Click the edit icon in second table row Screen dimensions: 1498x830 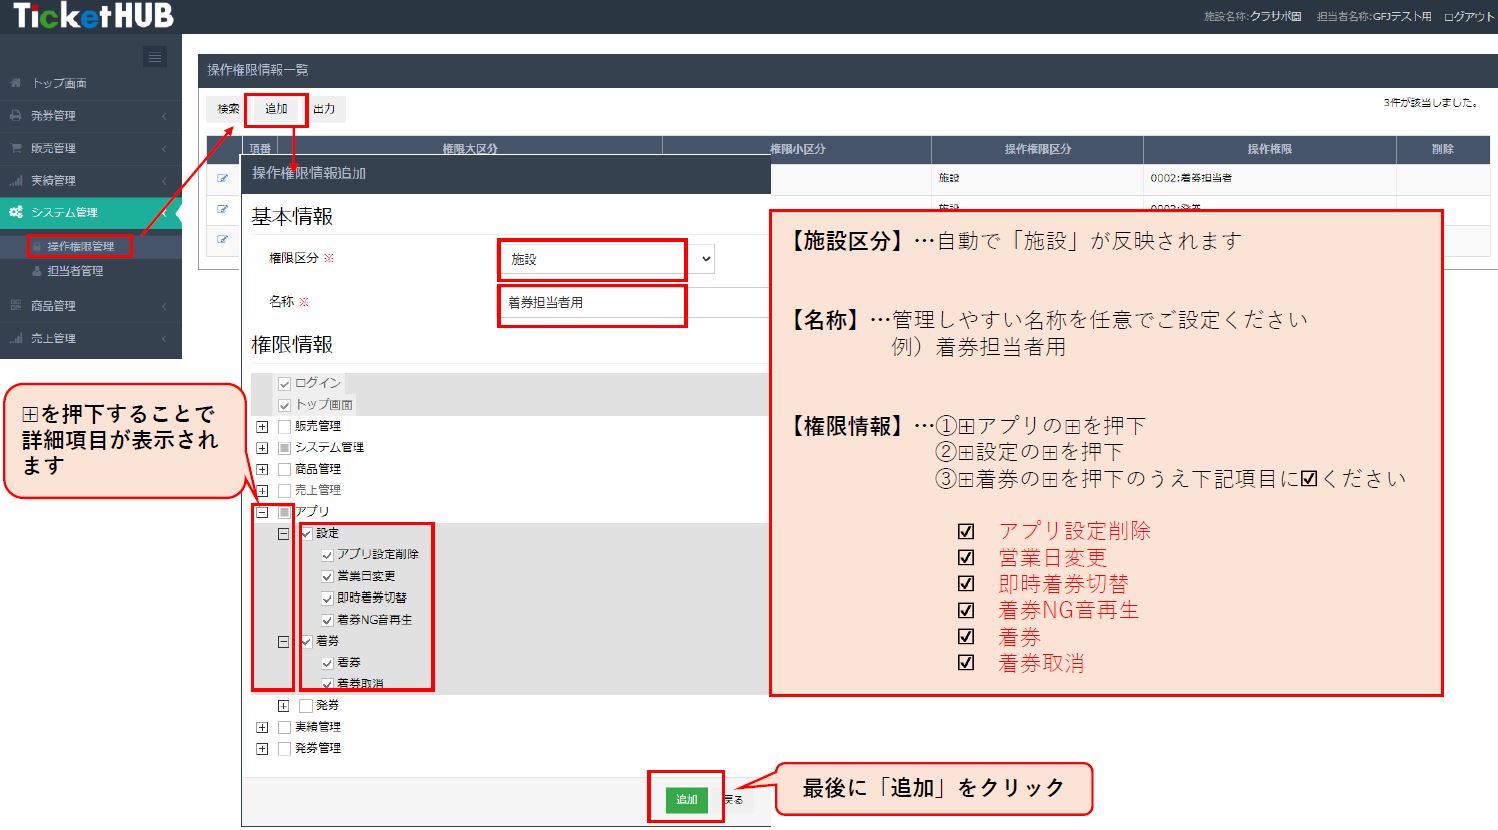click(223, 209)
